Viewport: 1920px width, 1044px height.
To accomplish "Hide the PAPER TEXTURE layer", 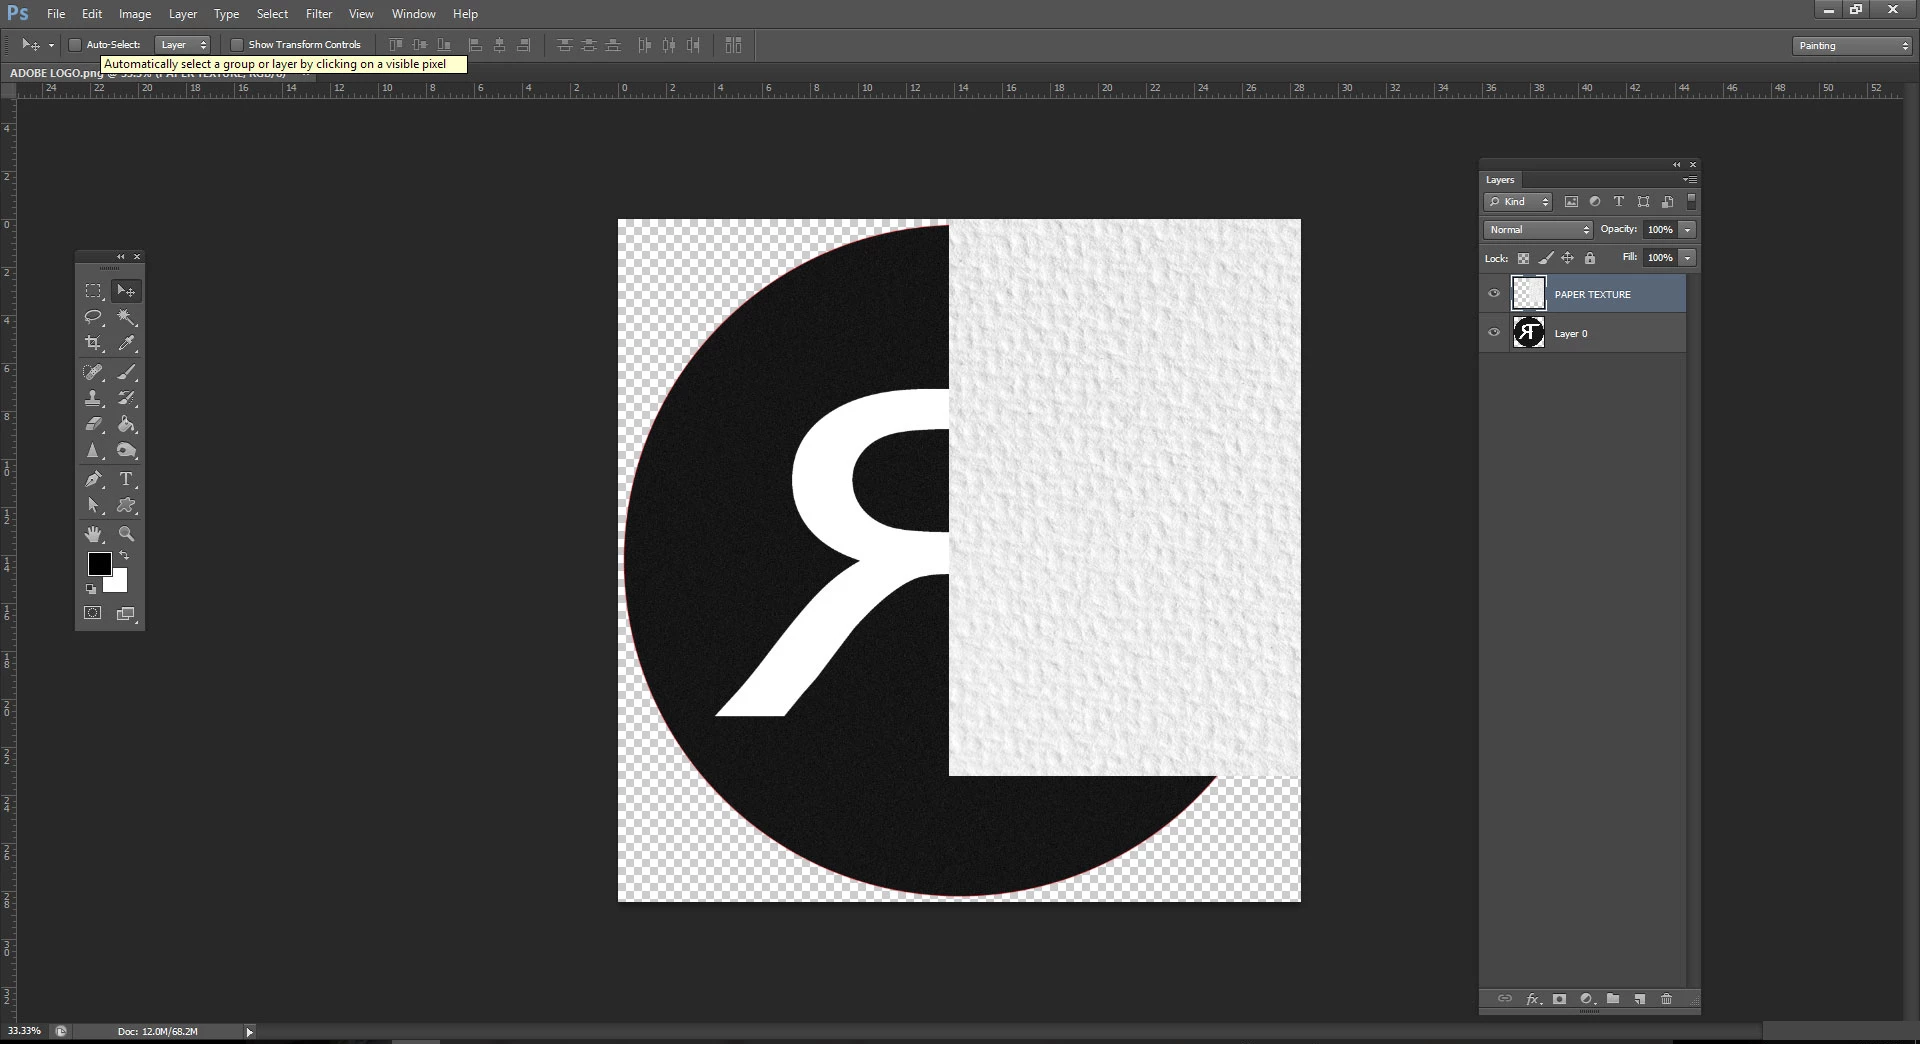I will pos(1494,294).
